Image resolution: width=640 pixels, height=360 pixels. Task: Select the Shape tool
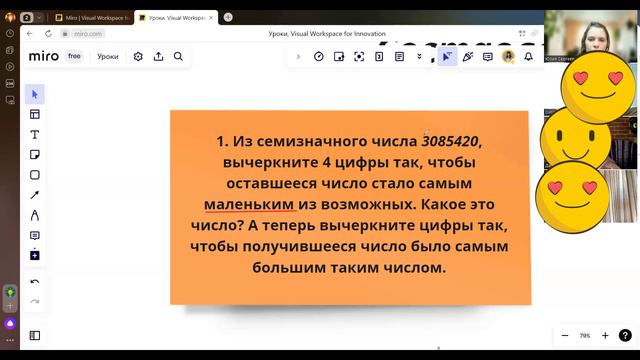[35, 175]
